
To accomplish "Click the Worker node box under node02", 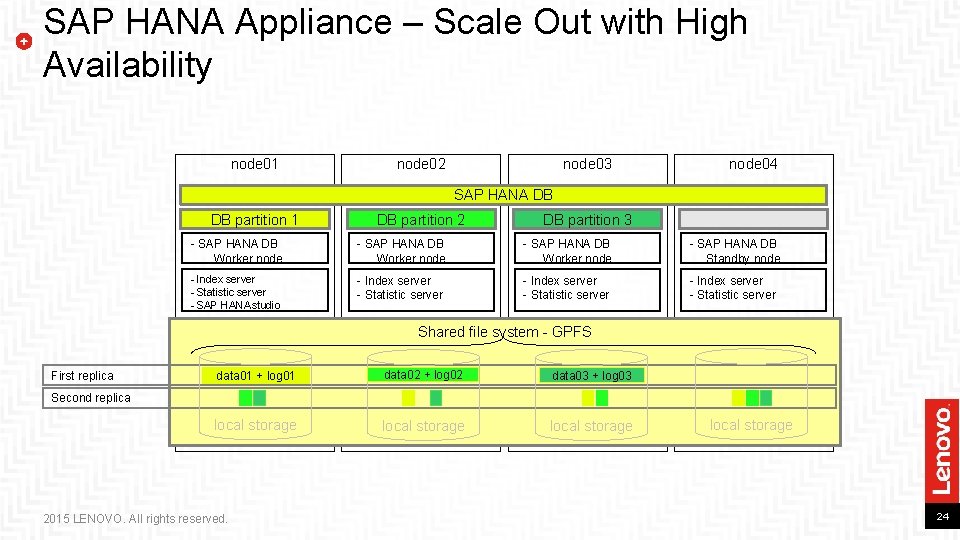I will (x=421, y=248).
